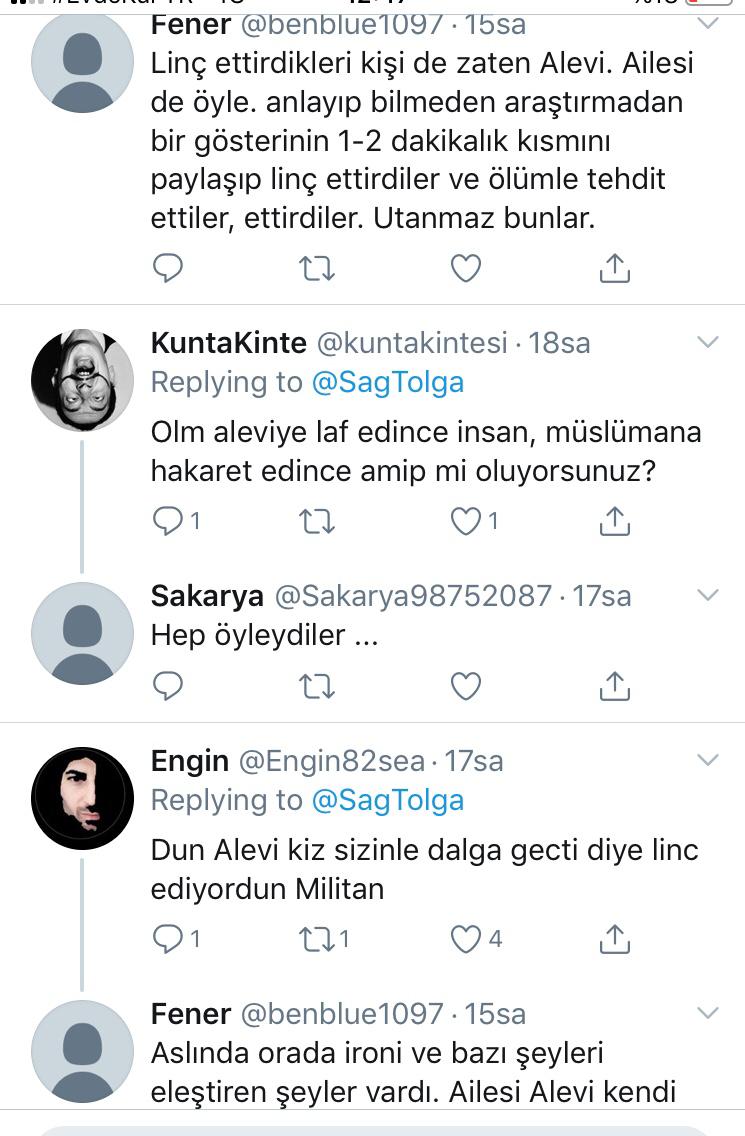This screenshot has width=745, height=1136.
Task: Reply to Sakarya's tweet
Action: 168,686
